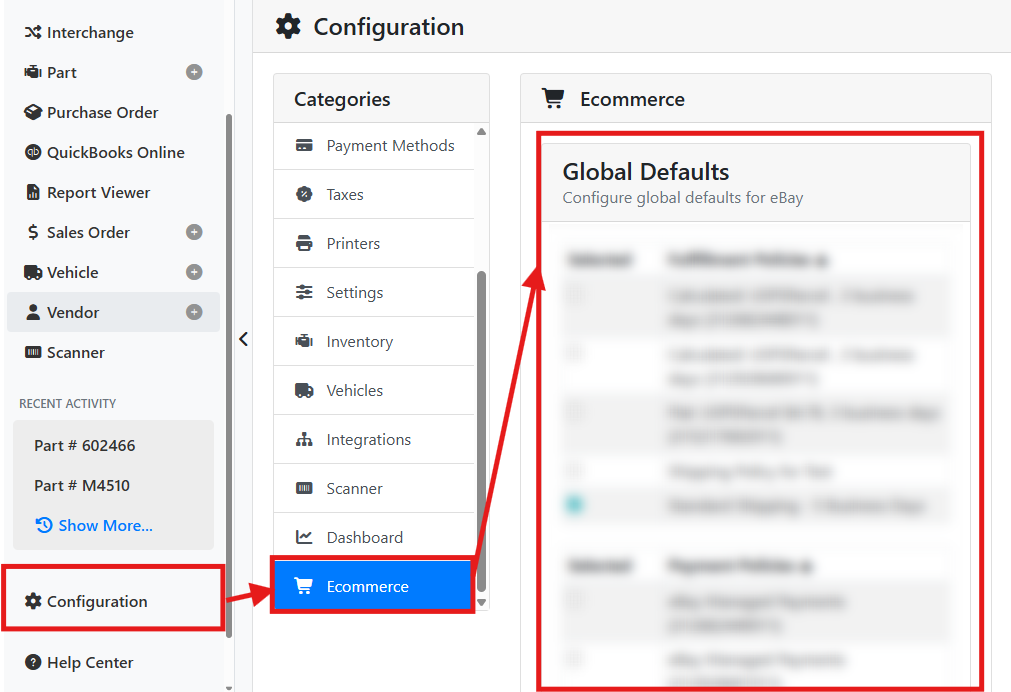
Task: Click the Integrations sitemap icon
Action: pos(304,439)
